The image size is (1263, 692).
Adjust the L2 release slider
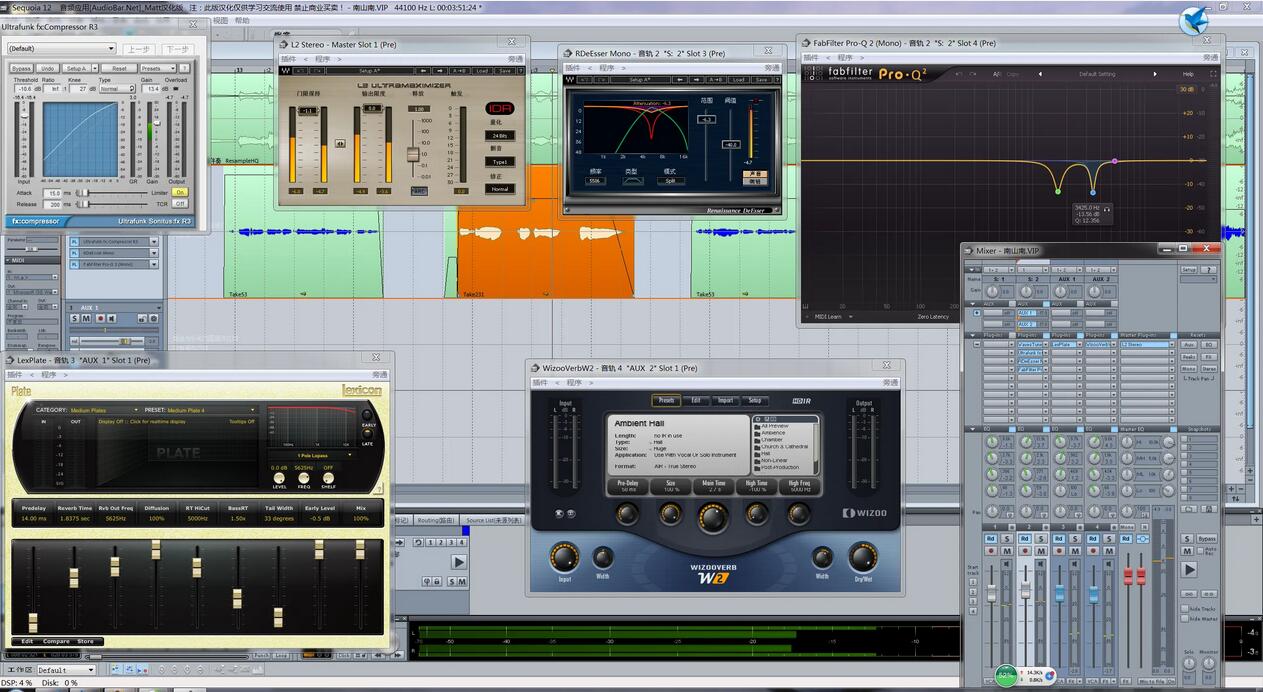(x=412, y=154)
